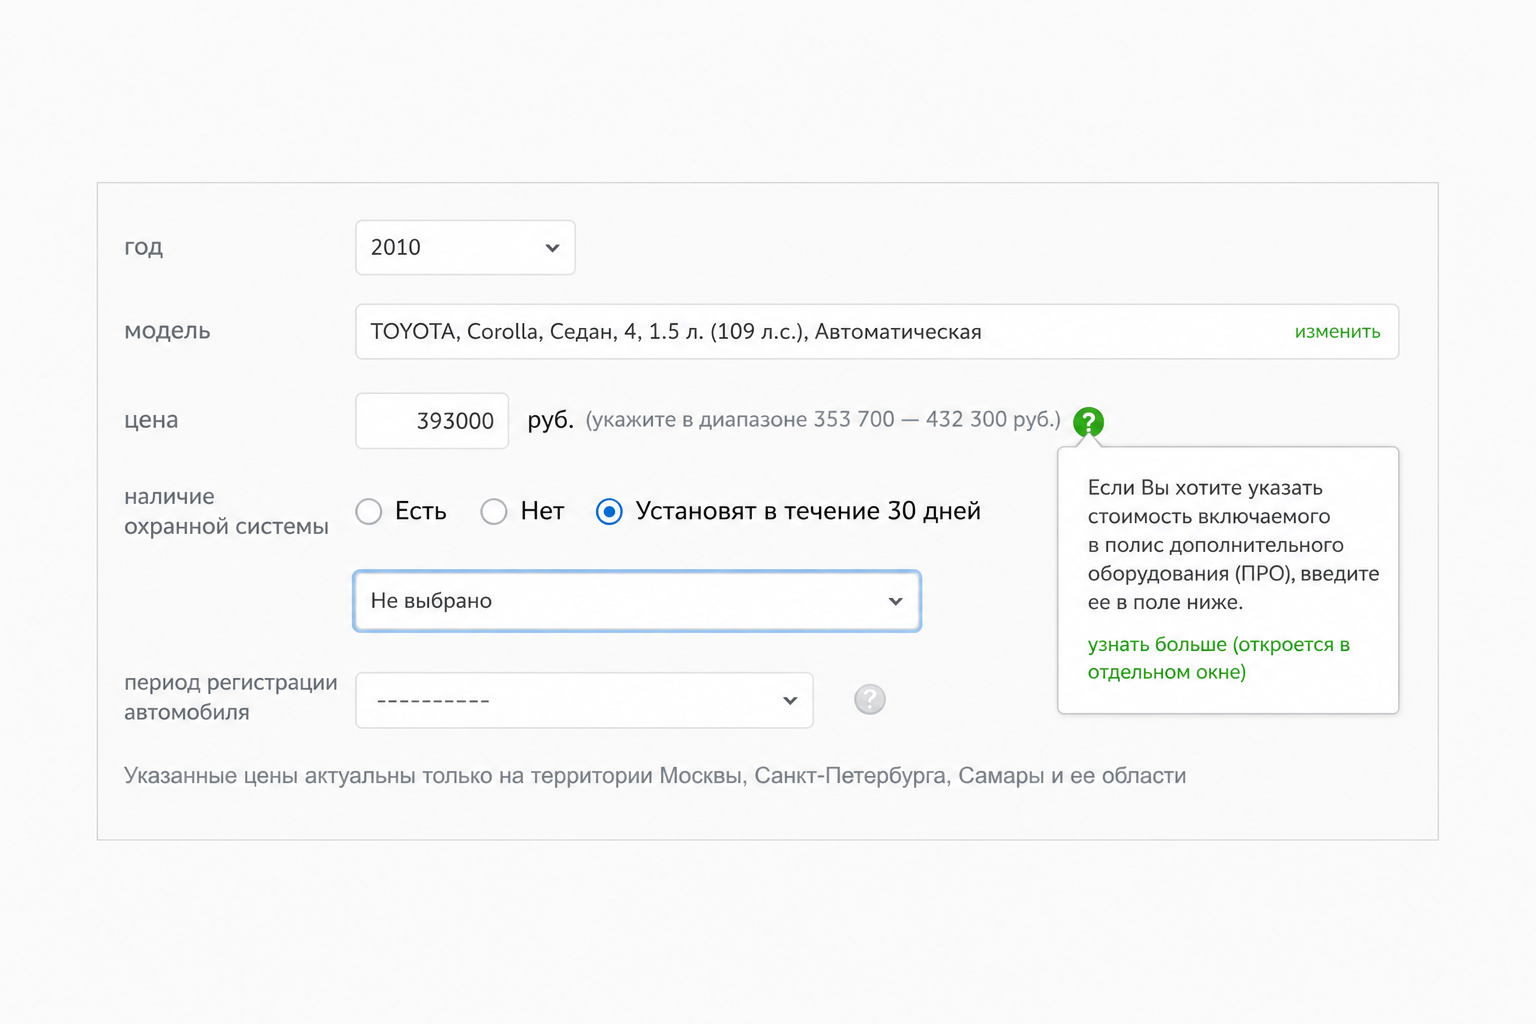This screenshot has width=1536, height=1024.
Task: Select the 'Есть' radio button
Action: click(369, 511)
